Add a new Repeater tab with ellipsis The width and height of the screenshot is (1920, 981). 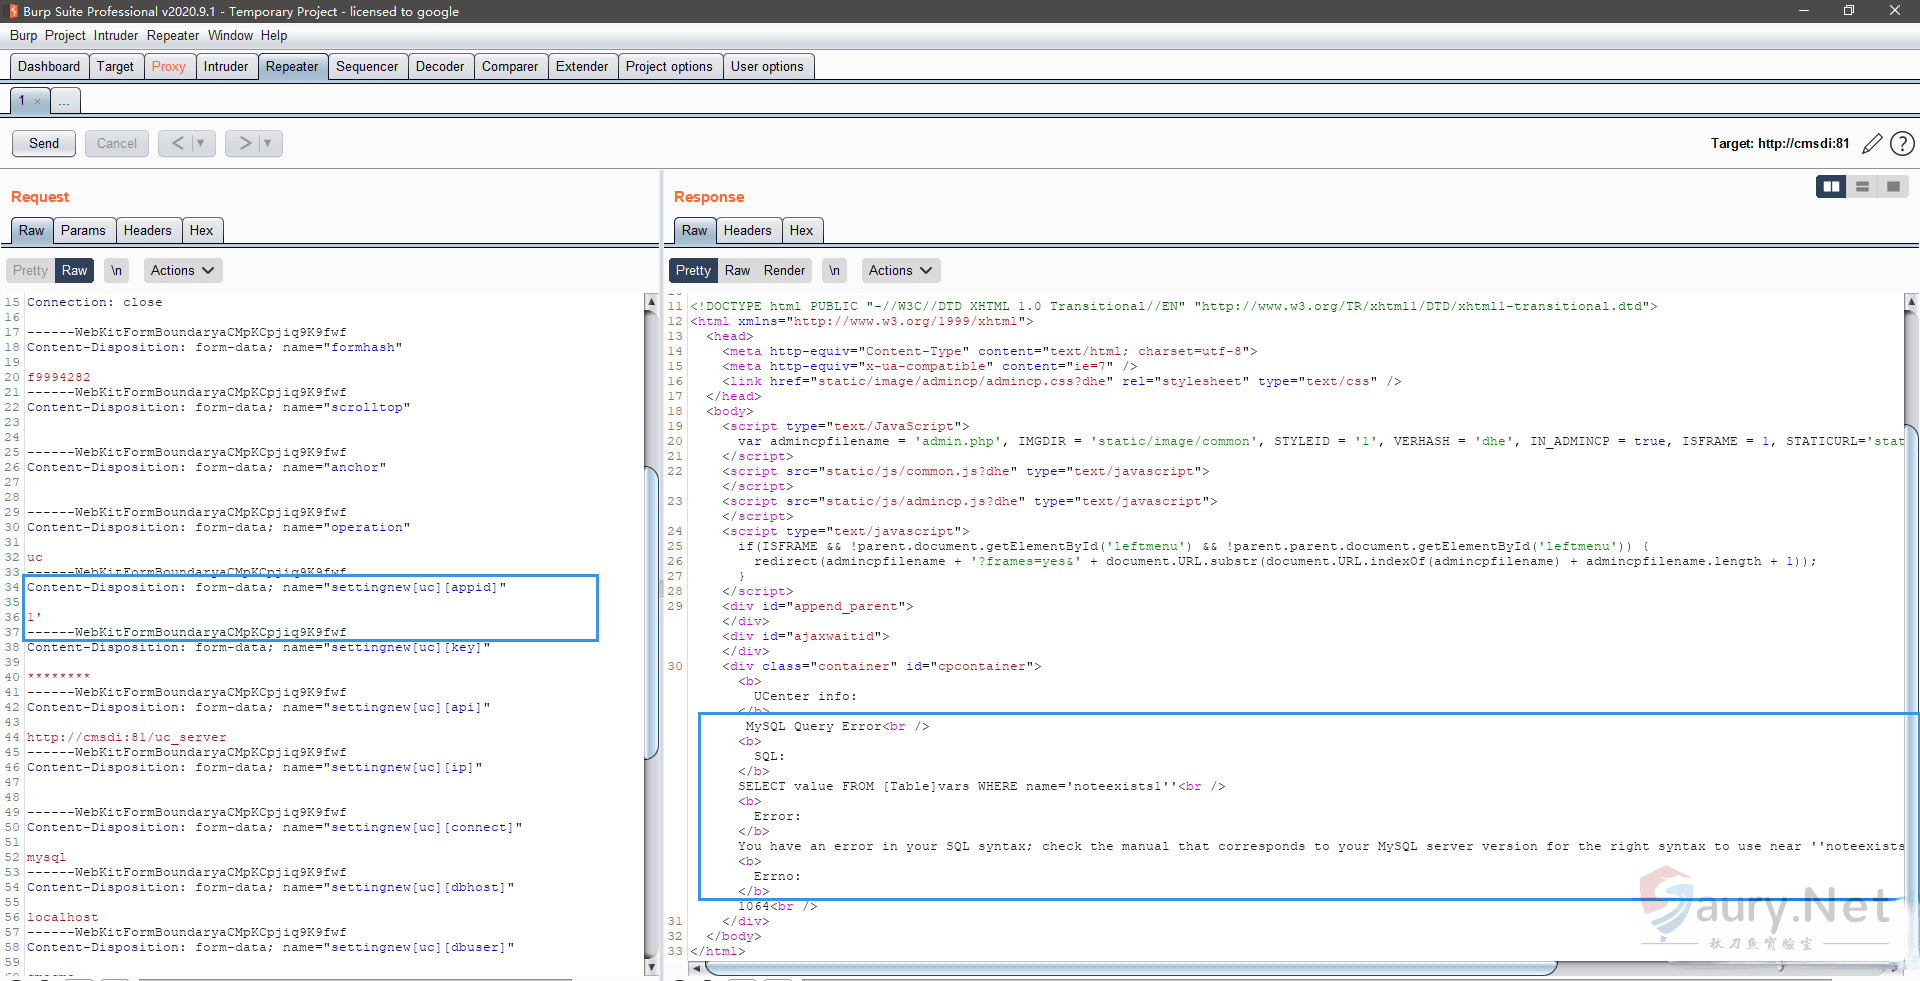pos(64,101)
